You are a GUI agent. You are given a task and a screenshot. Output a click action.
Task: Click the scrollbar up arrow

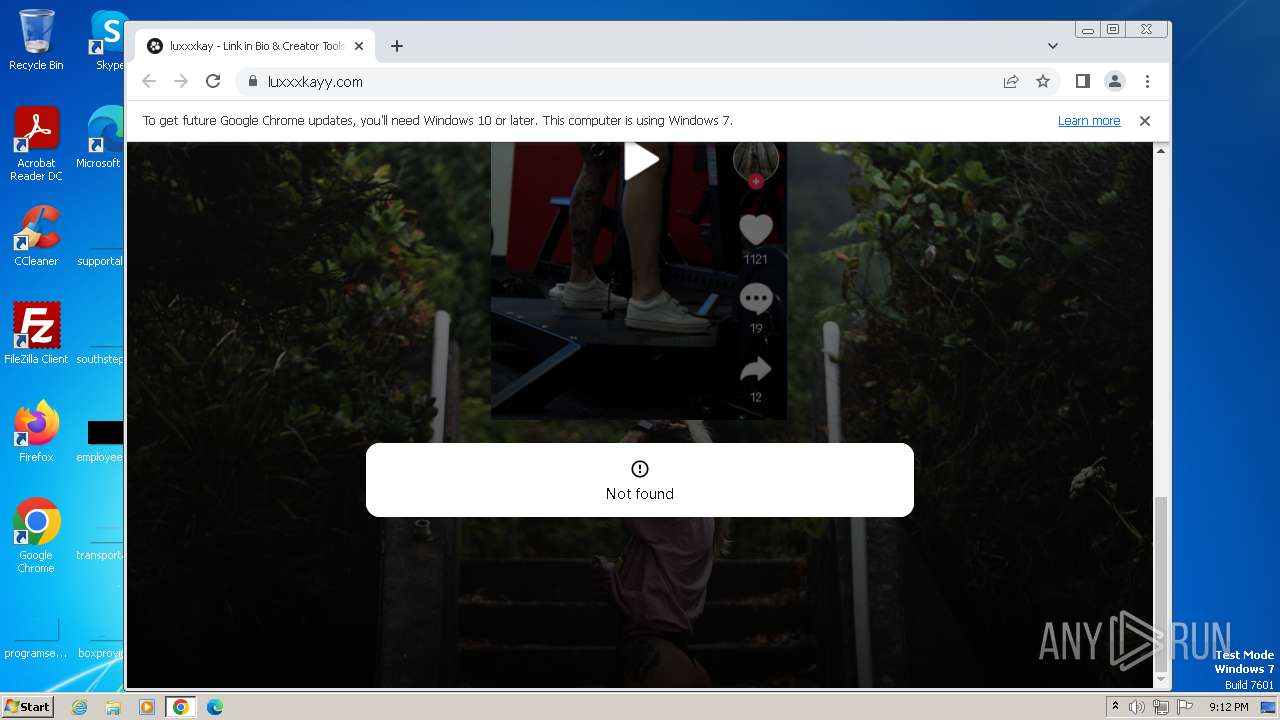1161,150
